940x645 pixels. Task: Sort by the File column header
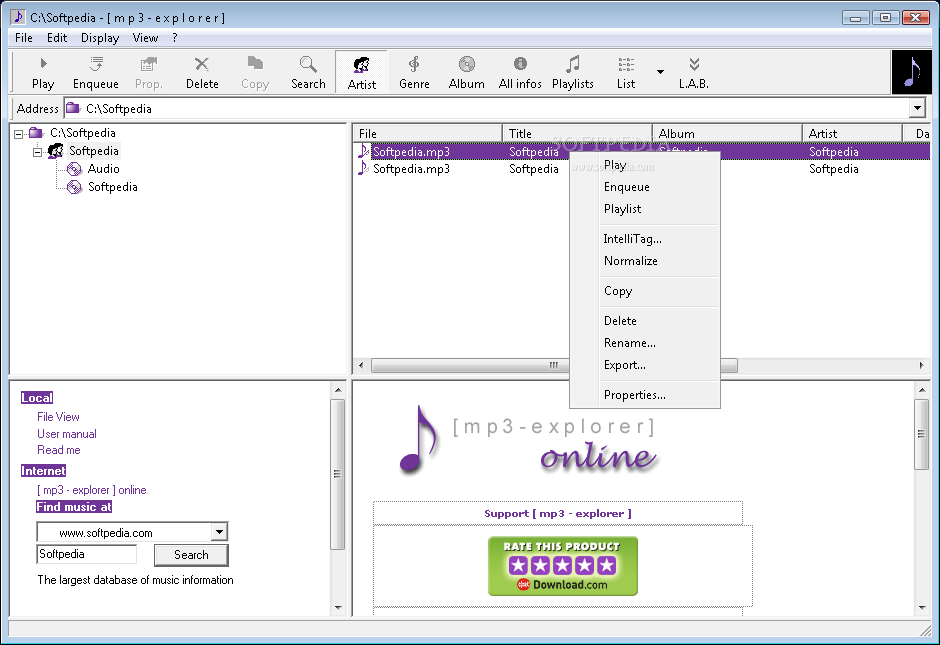427,134
